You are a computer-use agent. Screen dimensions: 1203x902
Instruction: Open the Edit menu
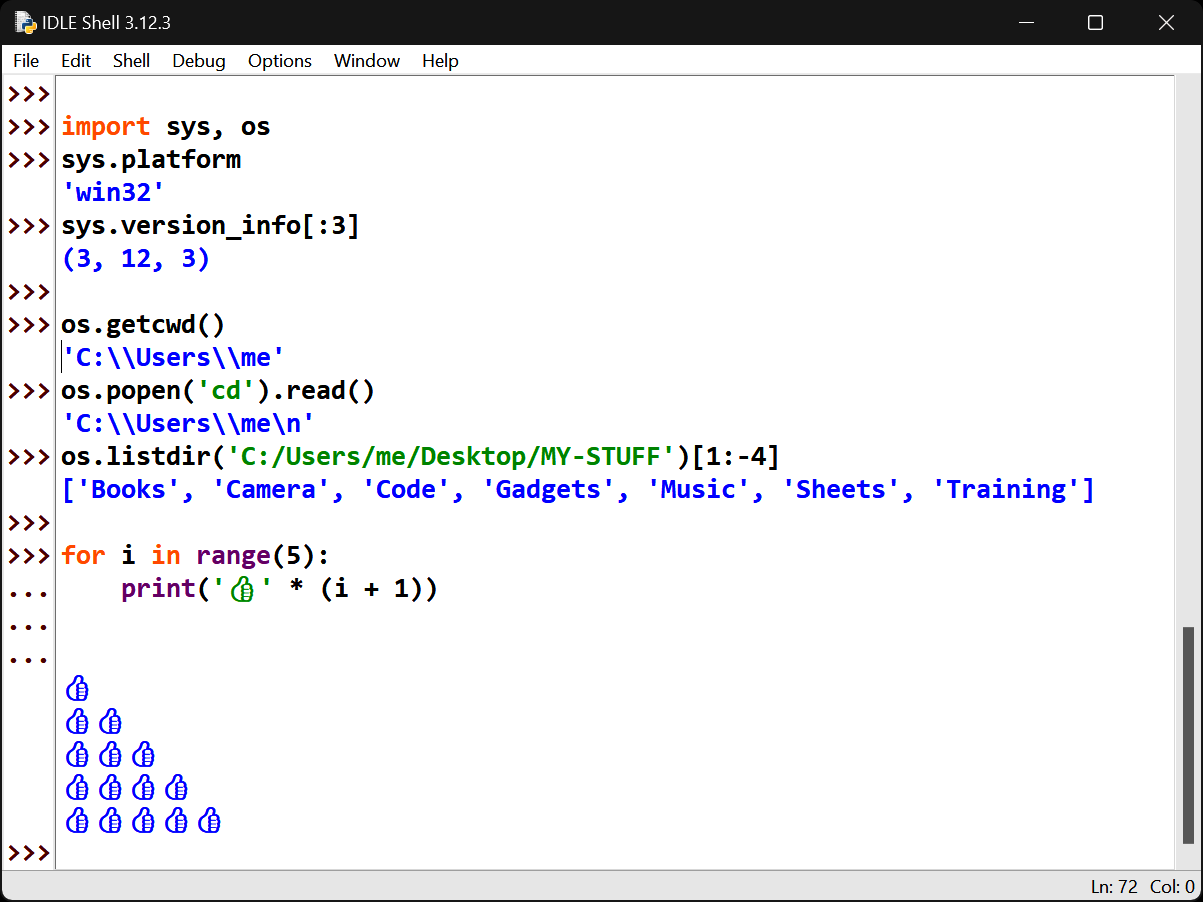76,61
